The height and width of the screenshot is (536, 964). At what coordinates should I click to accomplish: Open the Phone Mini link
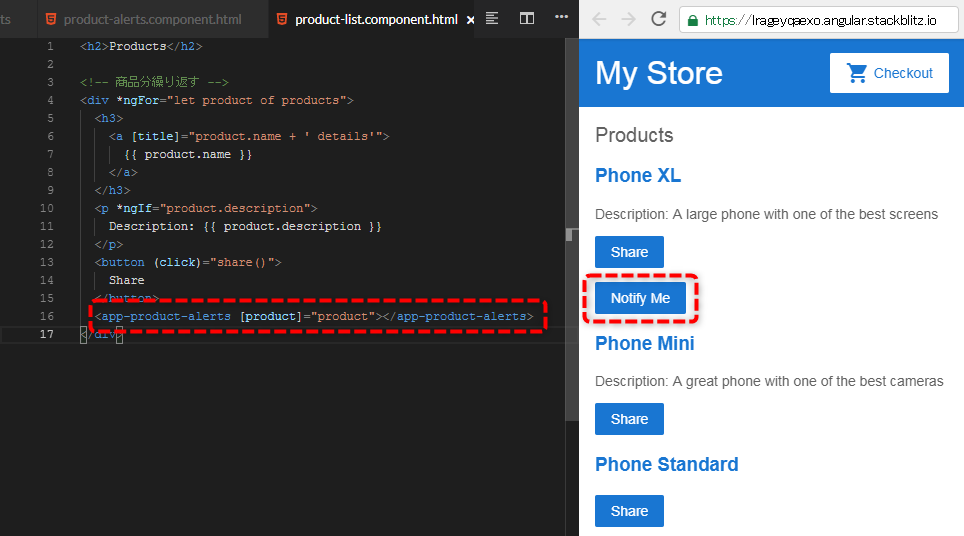click(644, 344)
